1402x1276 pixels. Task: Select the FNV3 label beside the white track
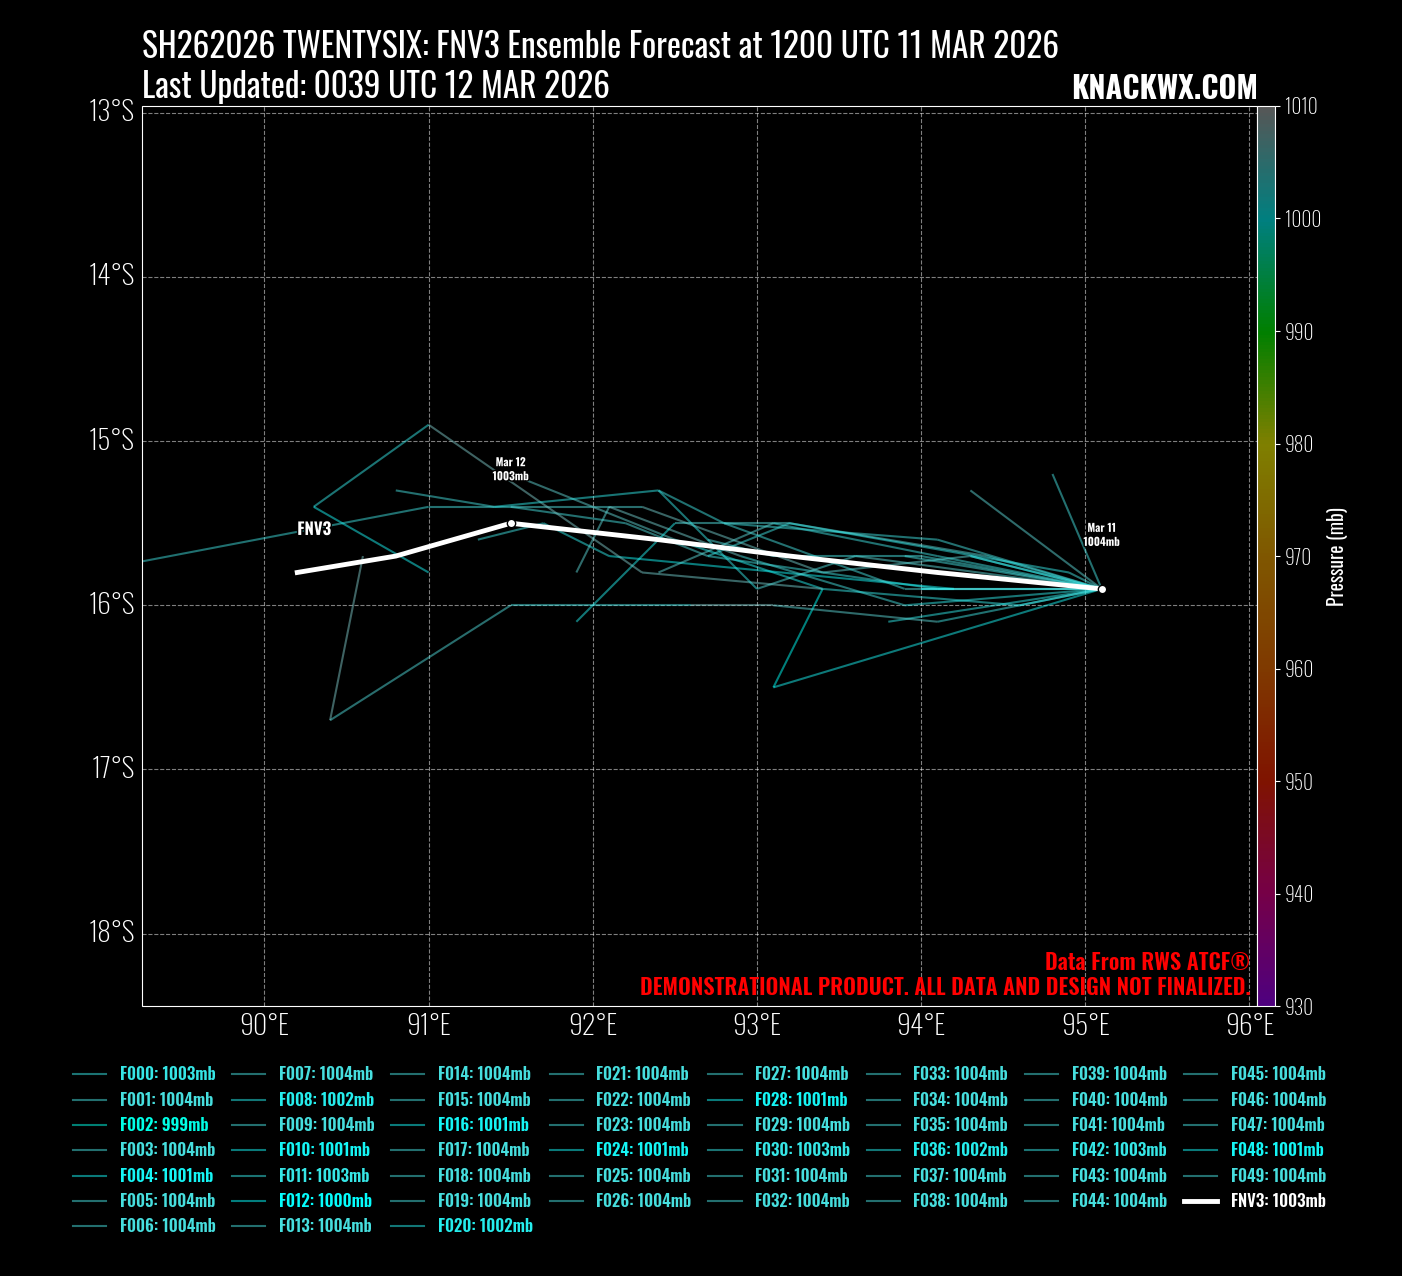[x=314, y=529]
